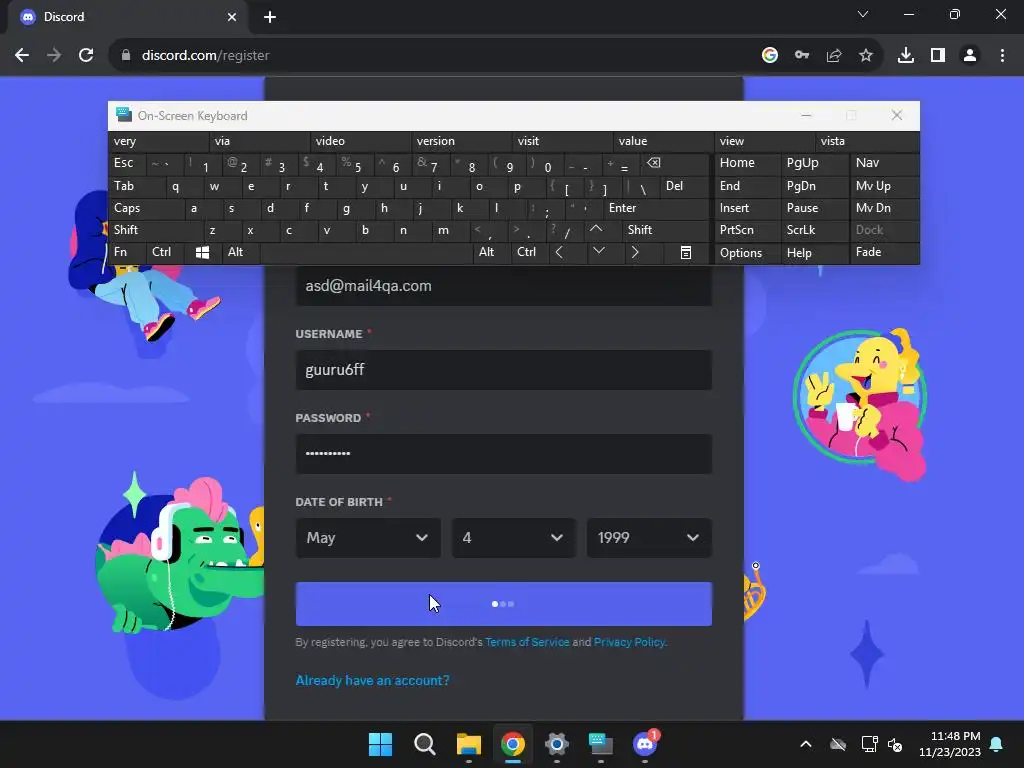This screenshot has height=768, width=1024.
Task: Open taskbar Search
Action: (x=424, y=744)
